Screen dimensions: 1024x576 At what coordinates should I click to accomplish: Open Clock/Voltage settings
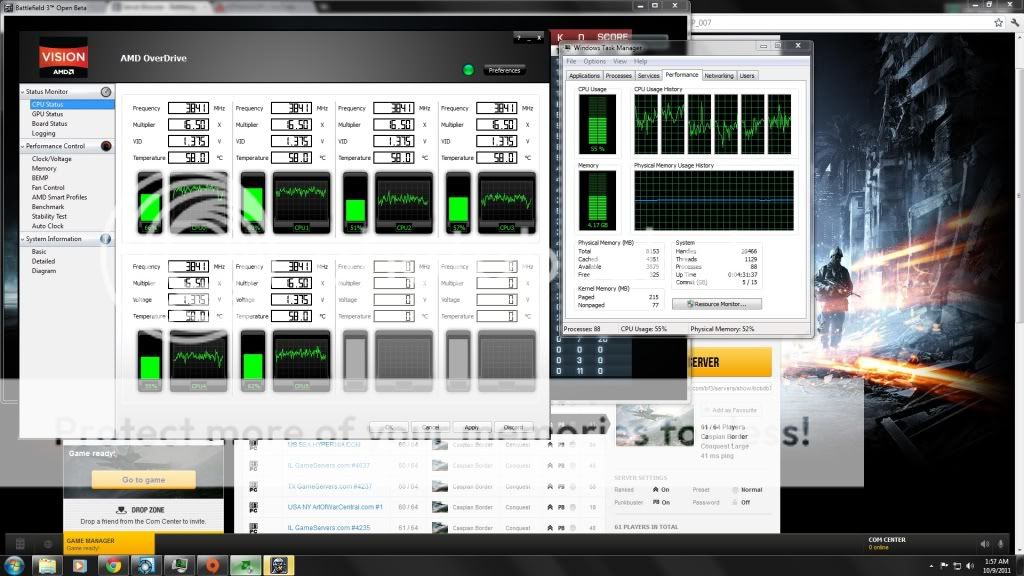click(52, 159)
